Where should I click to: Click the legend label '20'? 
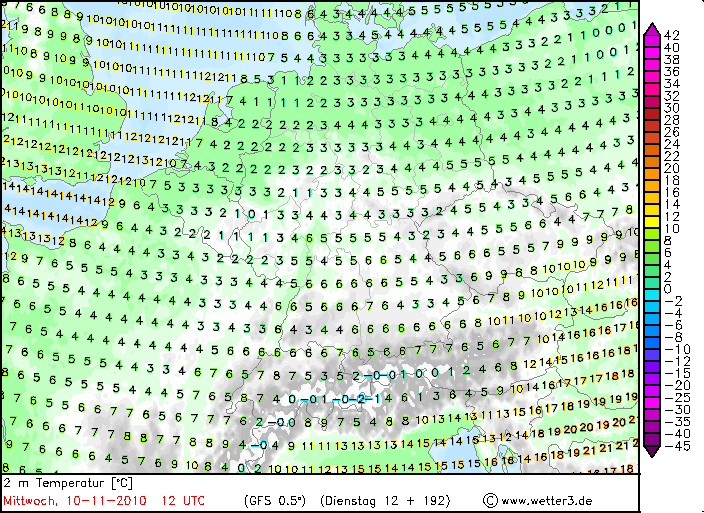[x=671, y=168]
